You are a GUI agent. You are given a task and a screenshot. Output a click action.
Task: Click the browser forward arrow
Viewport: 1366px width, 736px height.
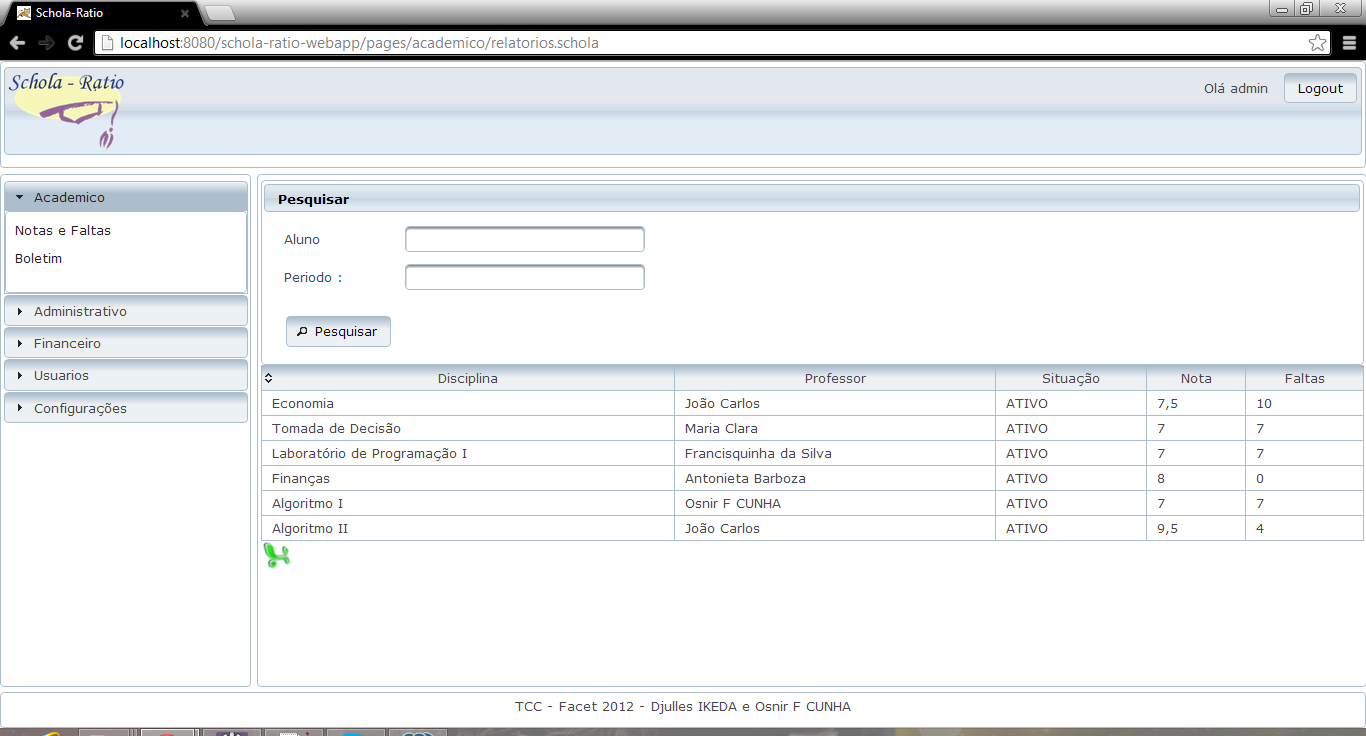point(46,43)
